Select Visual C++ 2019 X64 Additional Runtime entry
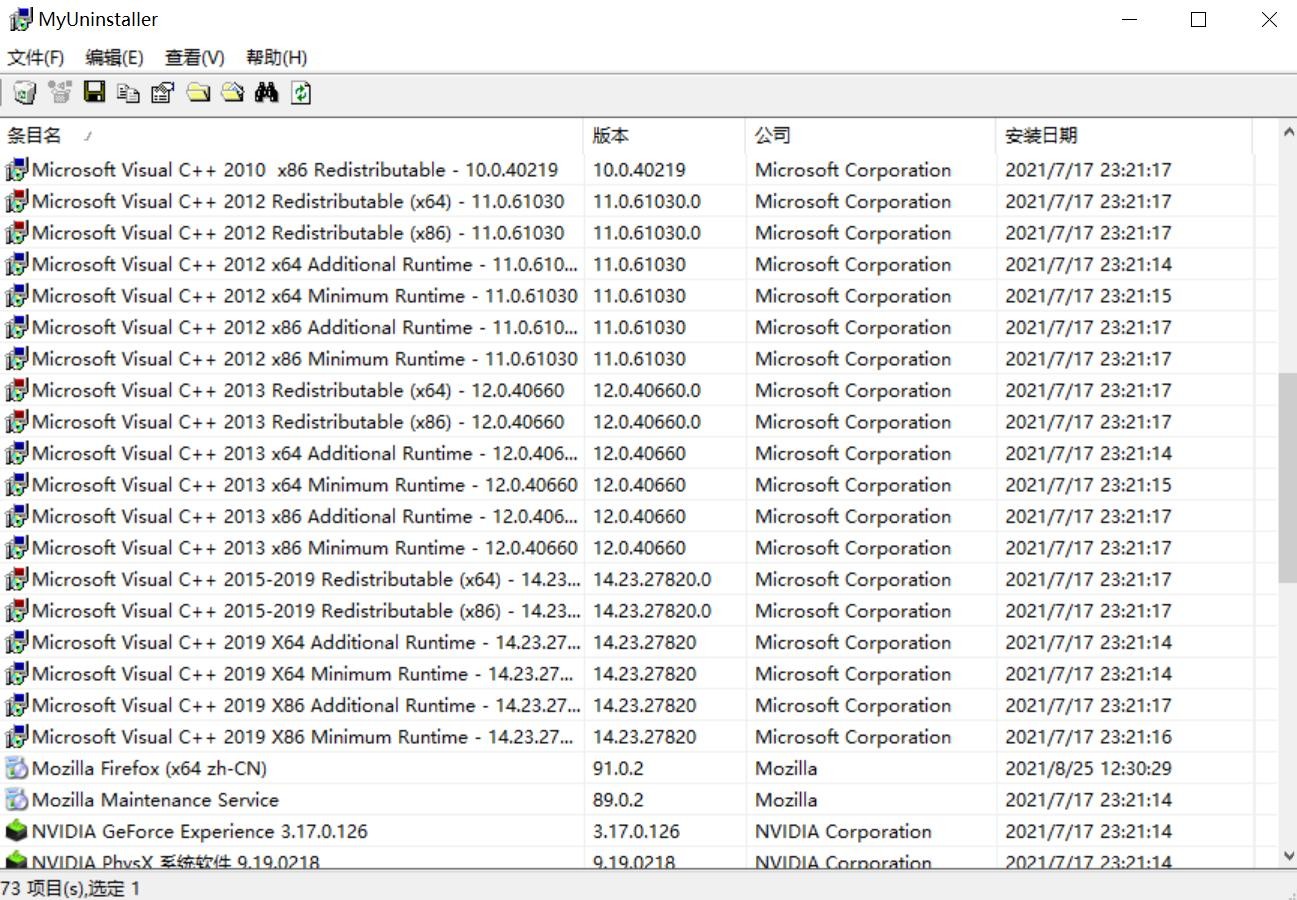 [306, 642]
